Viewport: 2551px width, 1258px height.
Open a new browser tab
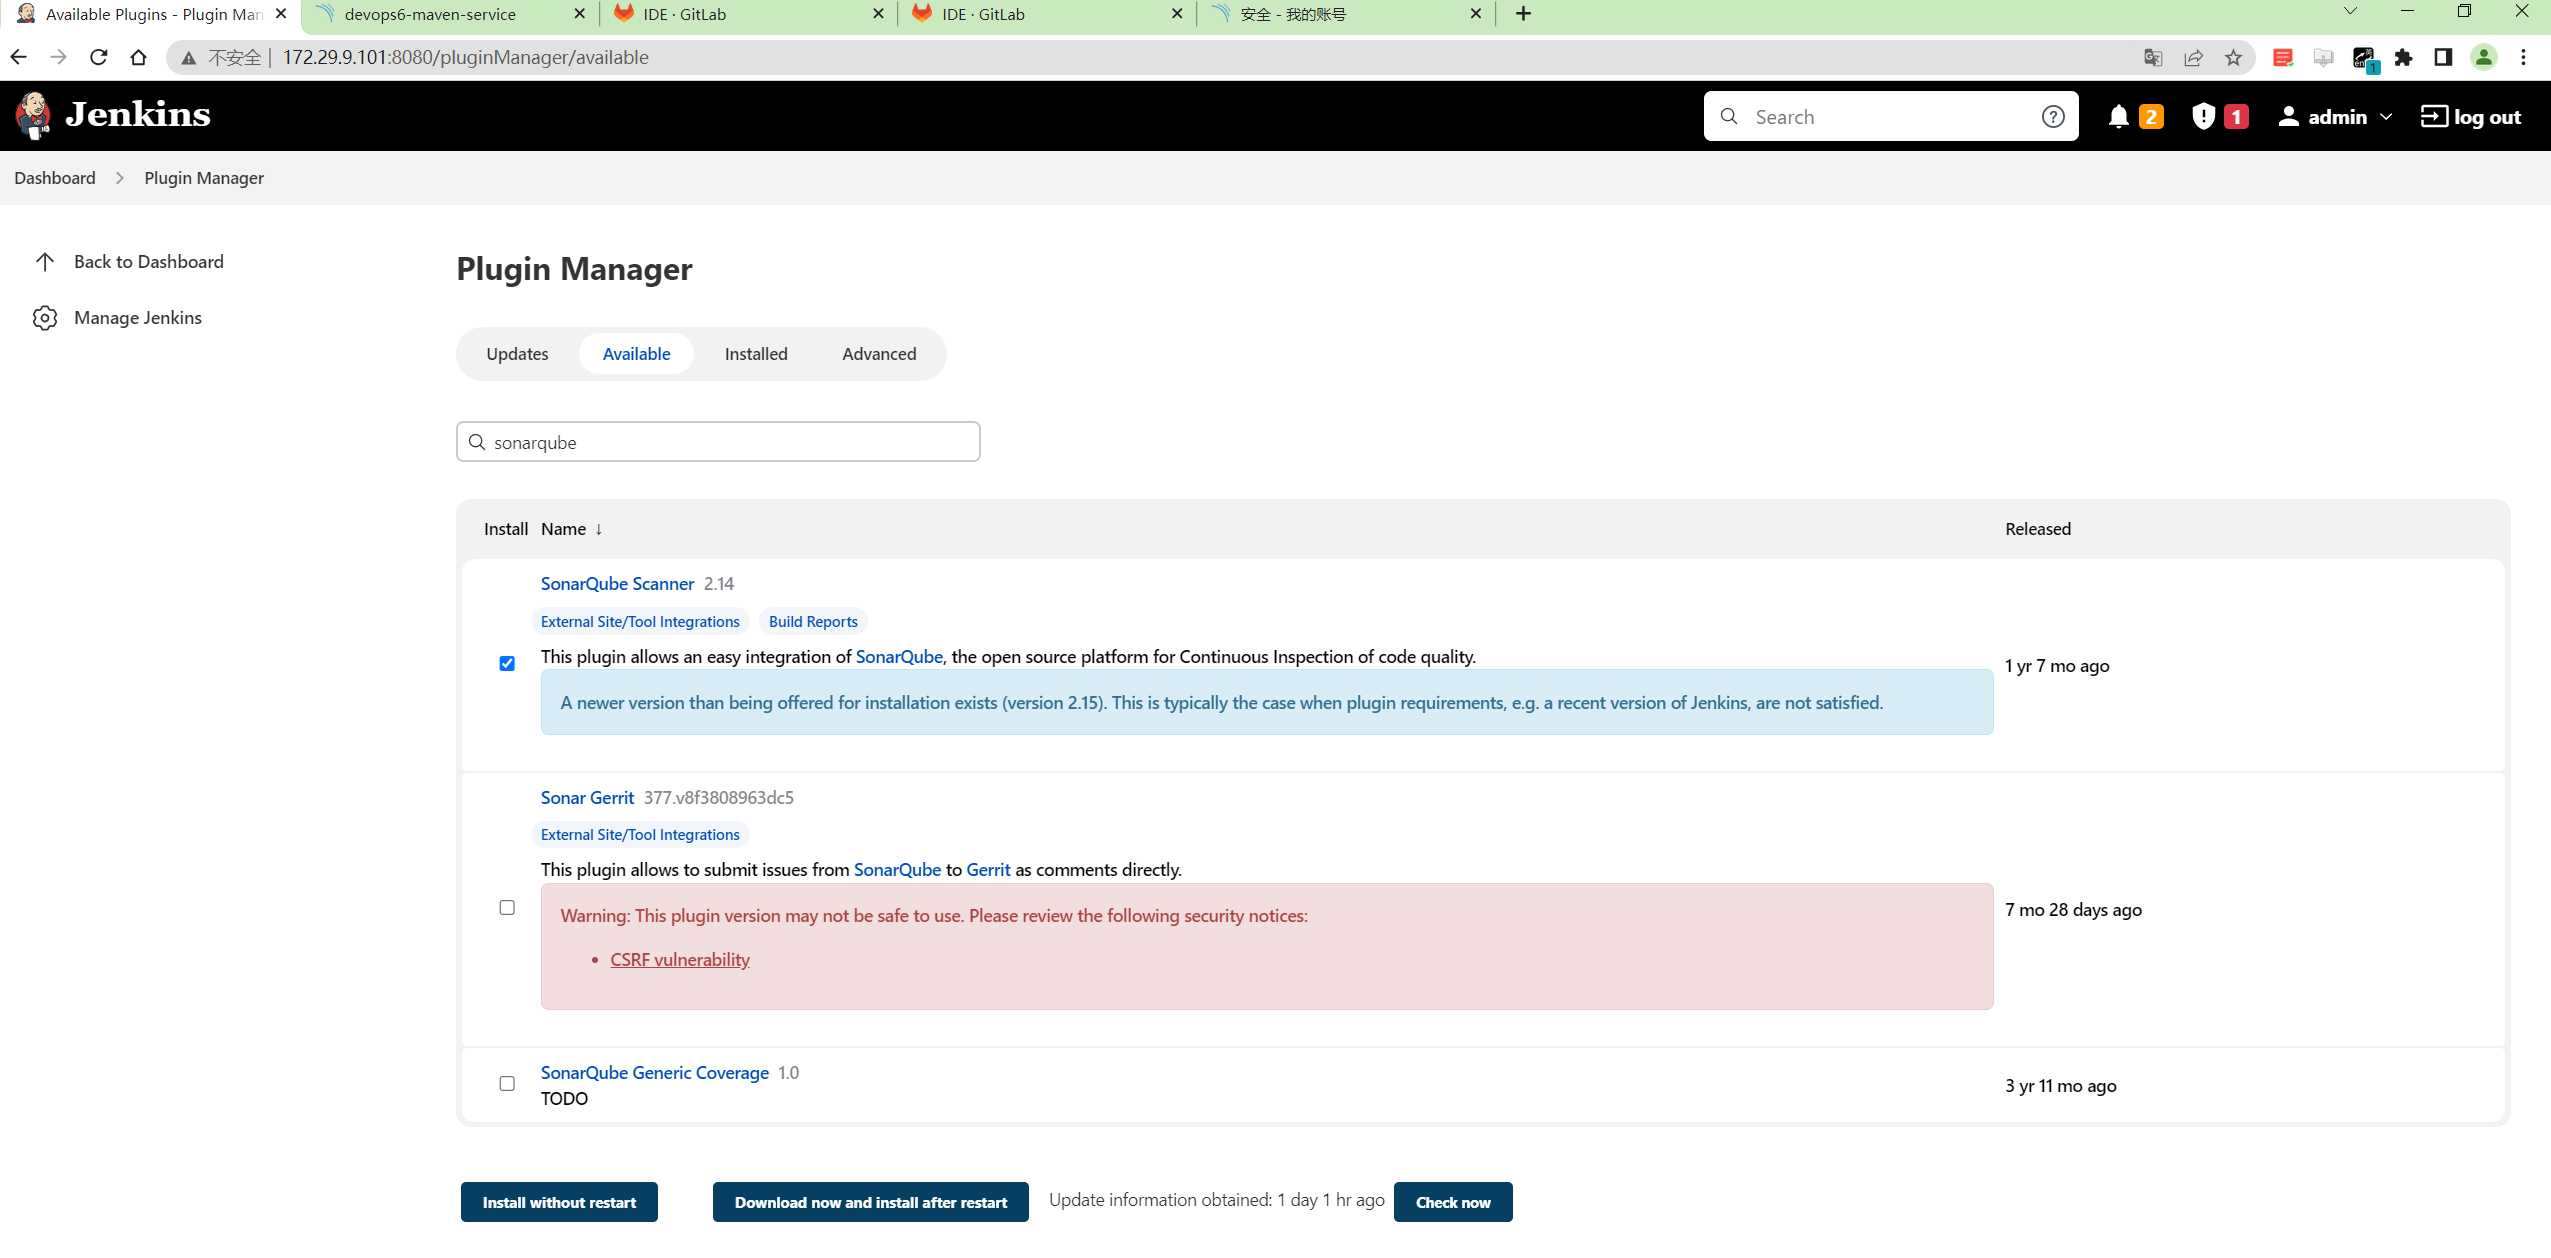[1523, 14]
